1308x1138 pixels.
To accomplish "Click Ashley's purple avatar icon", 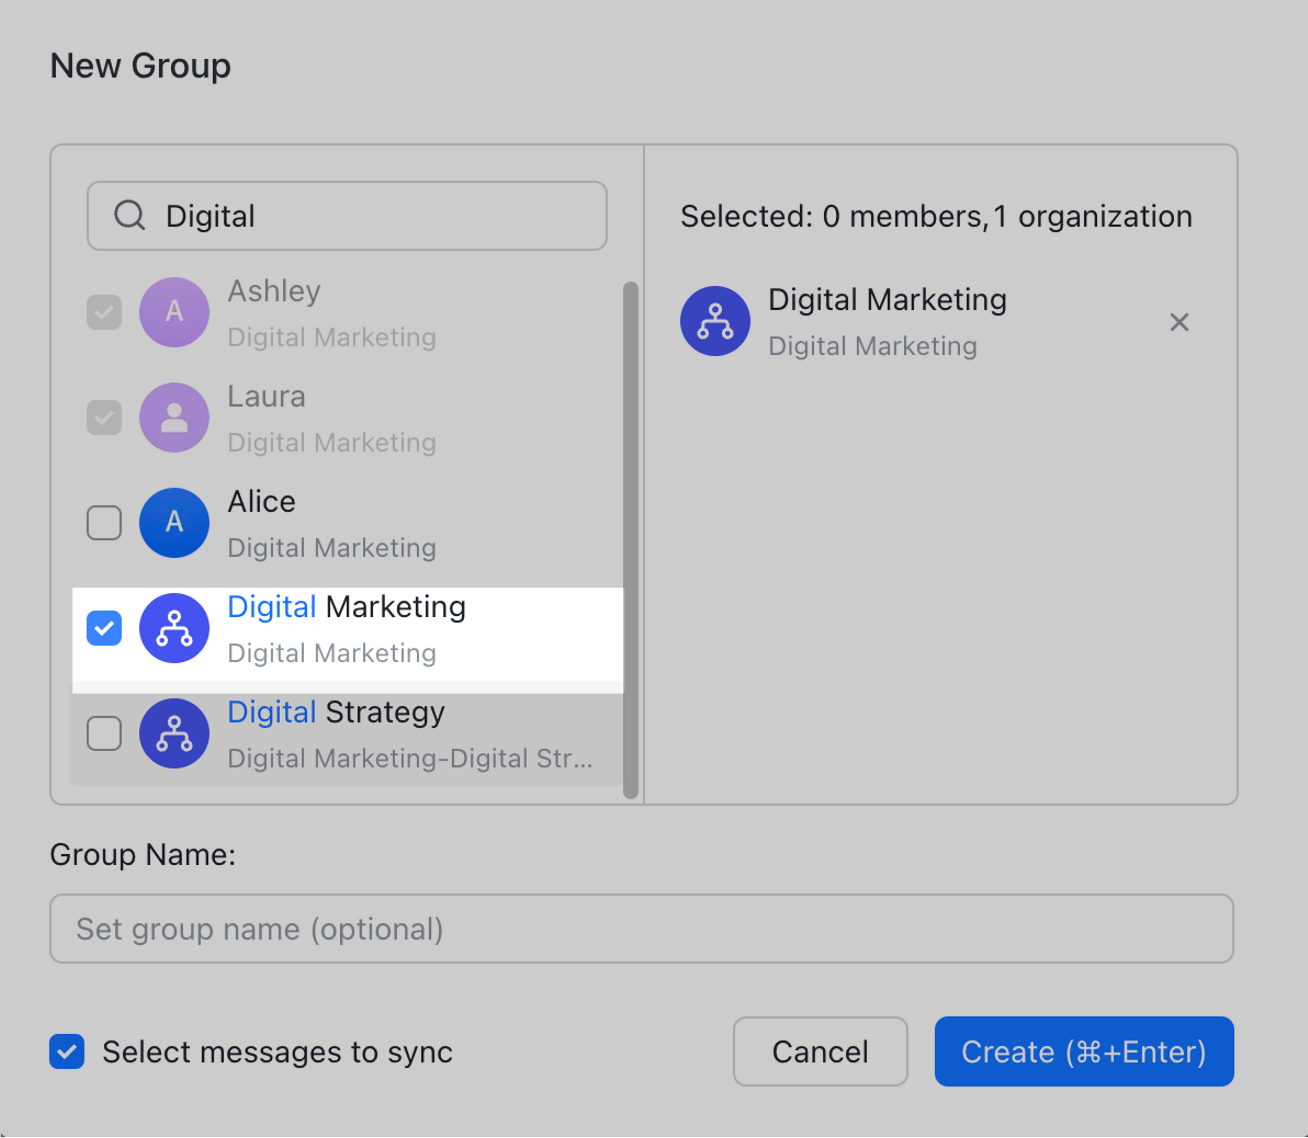I will [x=174, y=312].
